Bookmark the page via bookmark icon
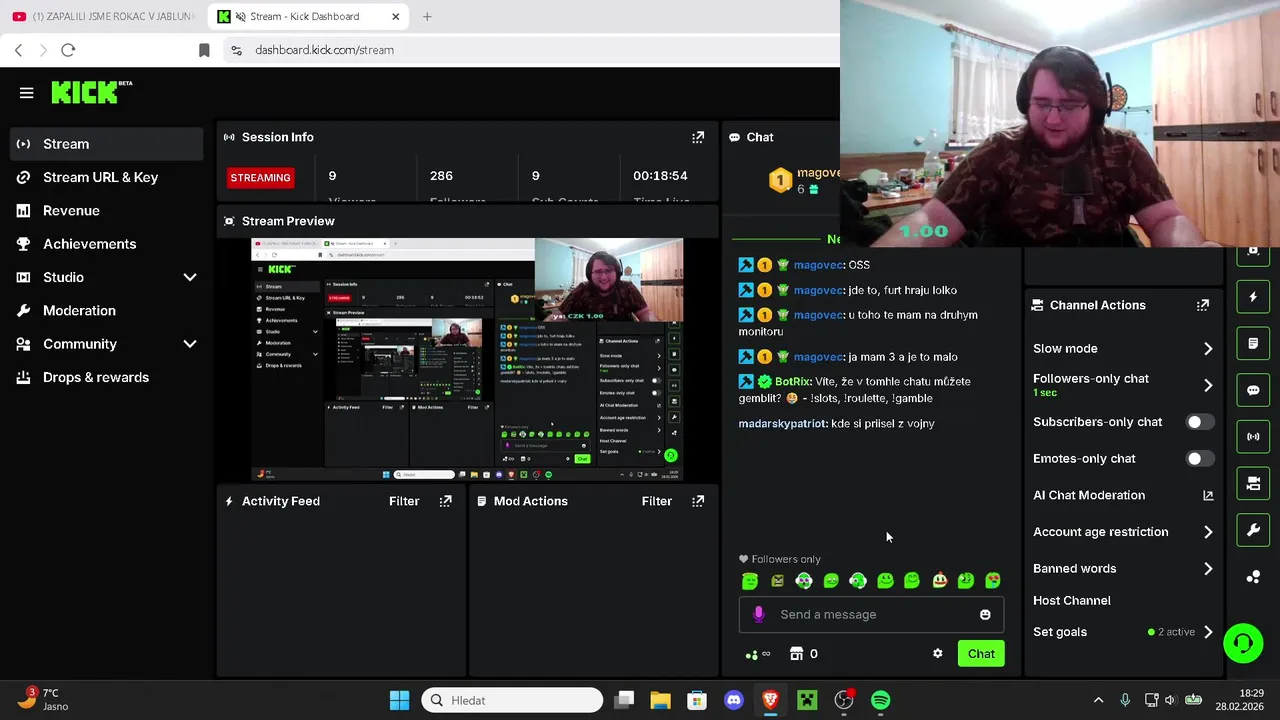Image resolution: width=1280 pixels, height=720 pixels. 204,50
